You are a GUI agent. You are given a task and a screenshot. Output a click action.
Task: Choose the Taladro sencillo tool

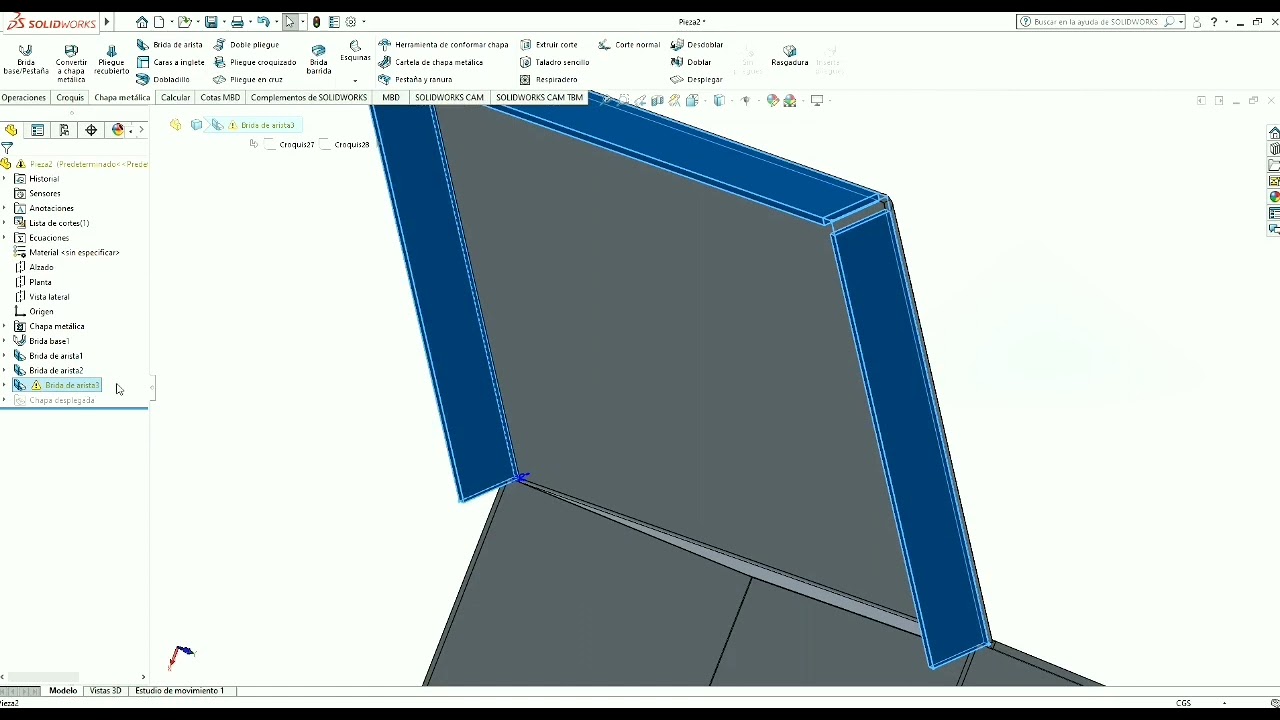coord(555,62)
